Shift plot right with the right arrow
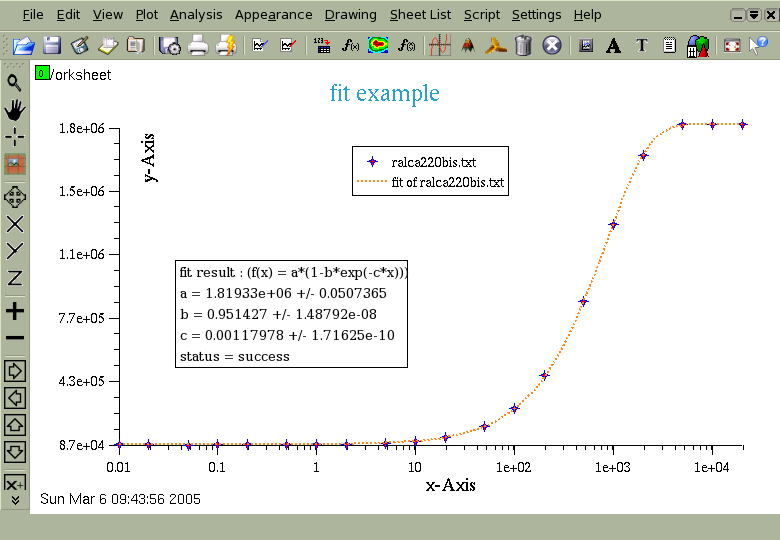 pyautogui.click(x=14, y=371)
